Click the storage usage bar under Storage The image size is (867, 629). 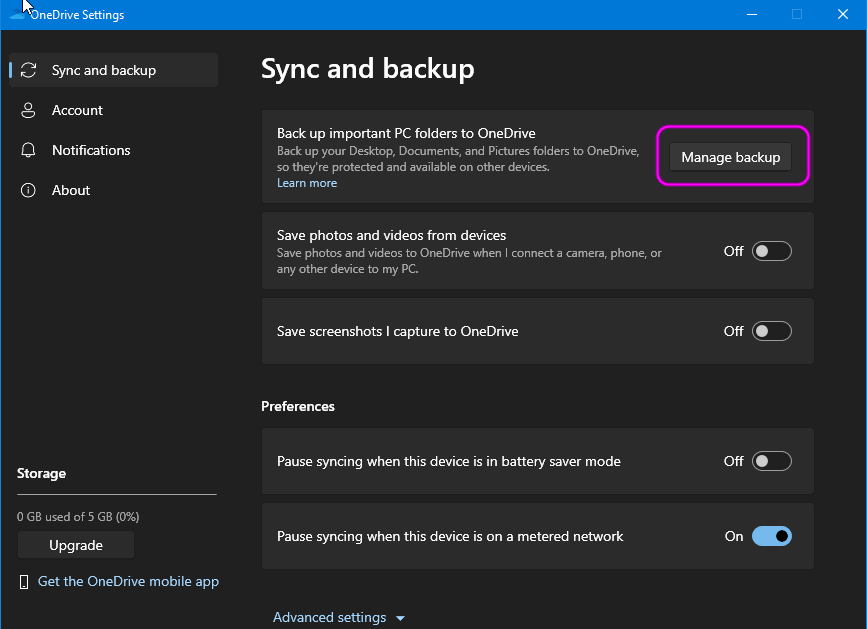click(x=117, y=495)
